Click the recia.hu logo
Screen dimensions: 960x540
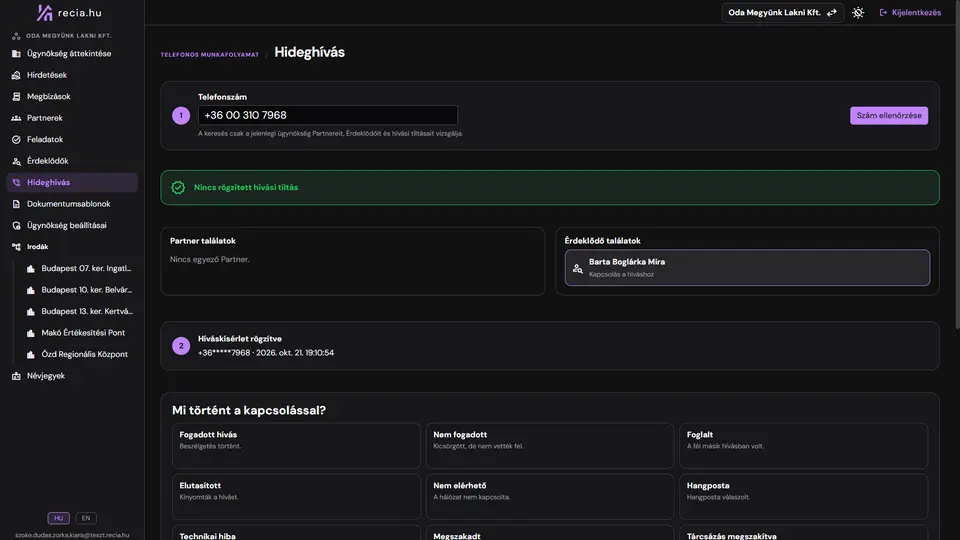click(x=69, y=12)
